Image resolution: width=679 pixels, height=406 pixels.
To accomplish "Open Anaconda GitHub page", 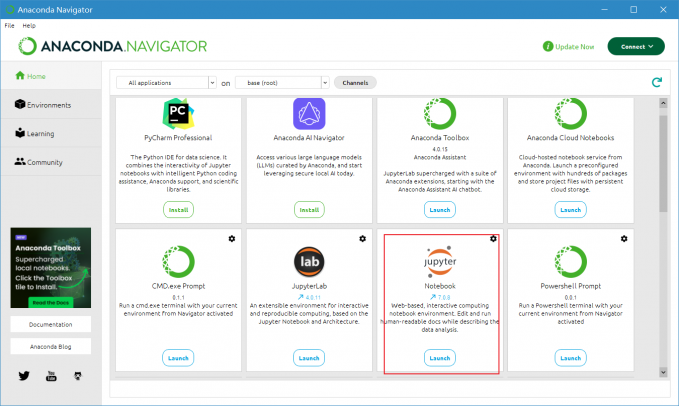I will (78, 376).
